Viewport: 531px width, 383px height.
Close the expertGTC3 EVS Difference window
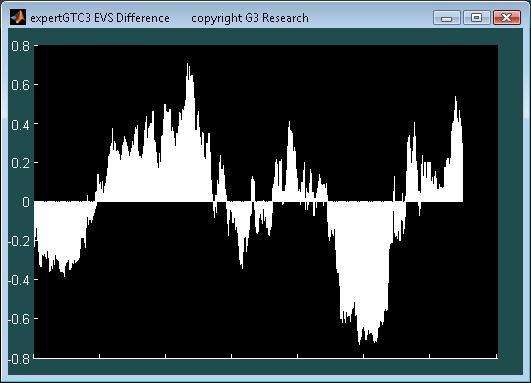pyautogui.click(x=507, y=17)
